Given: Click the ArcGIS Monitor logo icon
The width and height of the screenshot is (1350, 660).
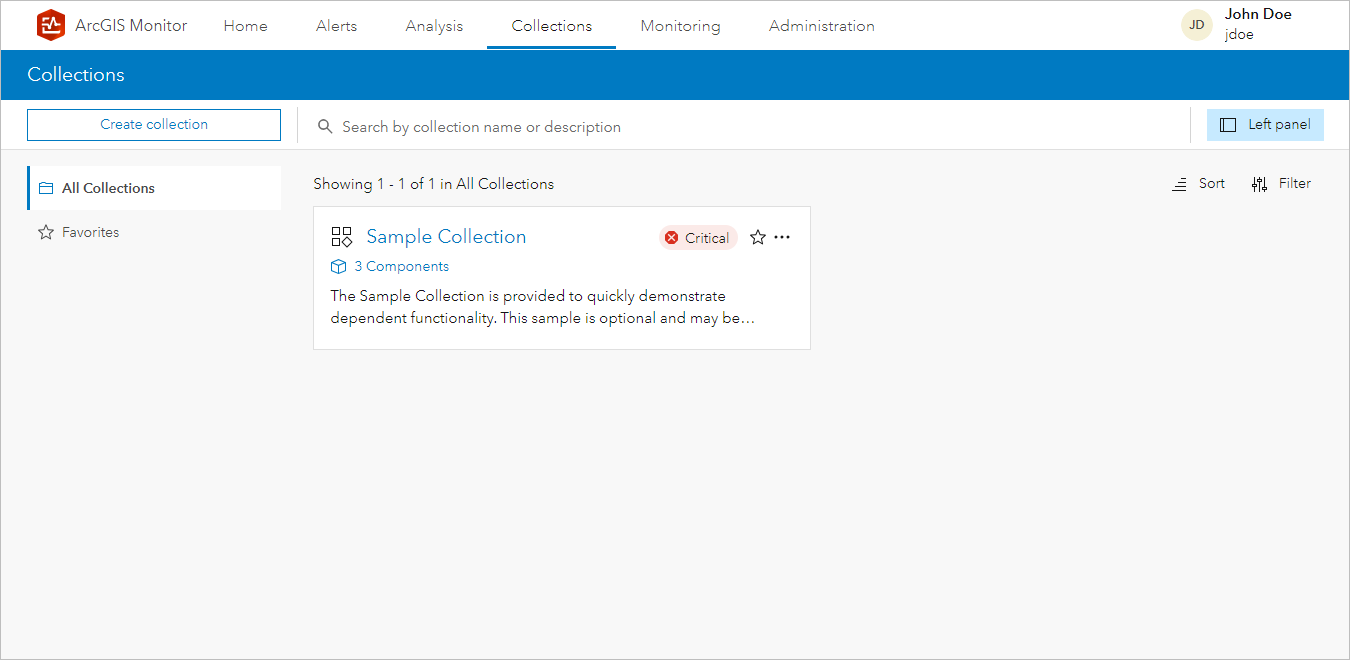Looking at the screenshot, I should point(50,25).
